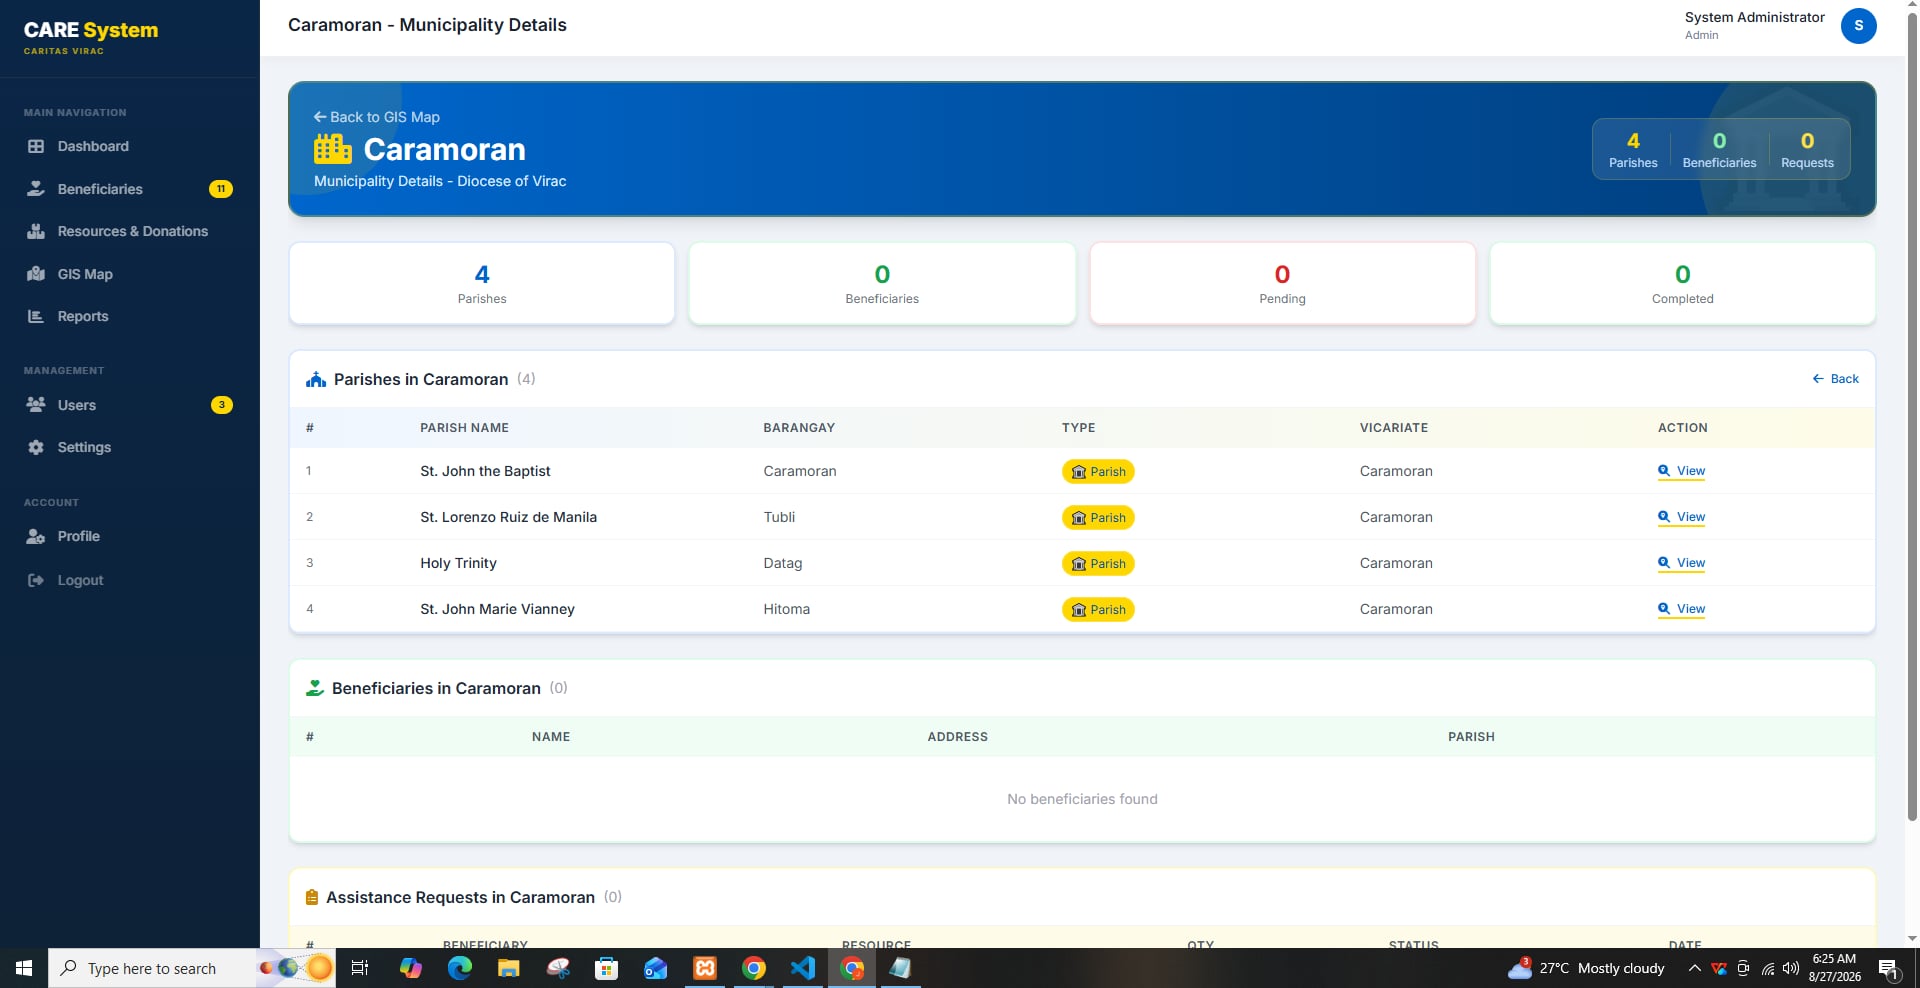Image resolution: width=1920 pixels, height=988 pixels.
Task: Open the volume icon in system tray
Action: [1791, 968]
